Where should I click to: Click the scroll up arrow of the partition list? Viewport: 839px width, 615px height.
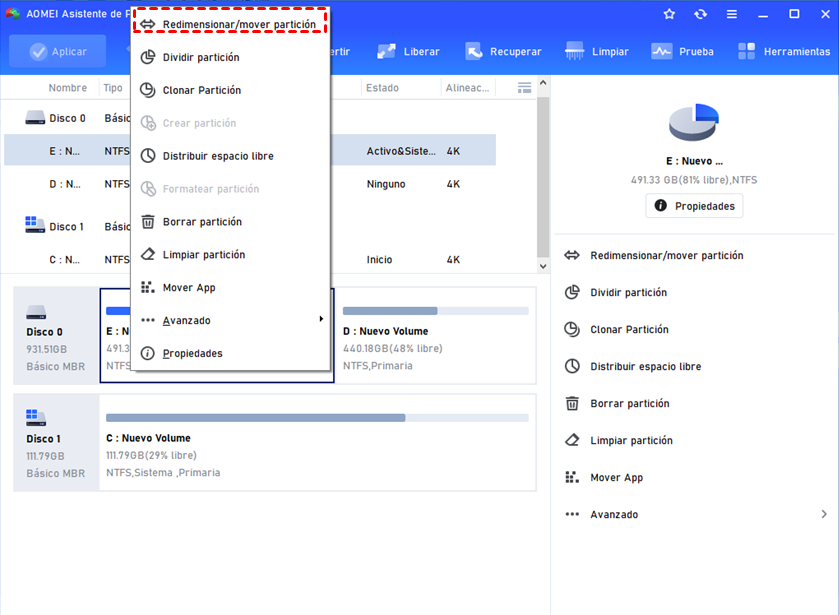543,83
